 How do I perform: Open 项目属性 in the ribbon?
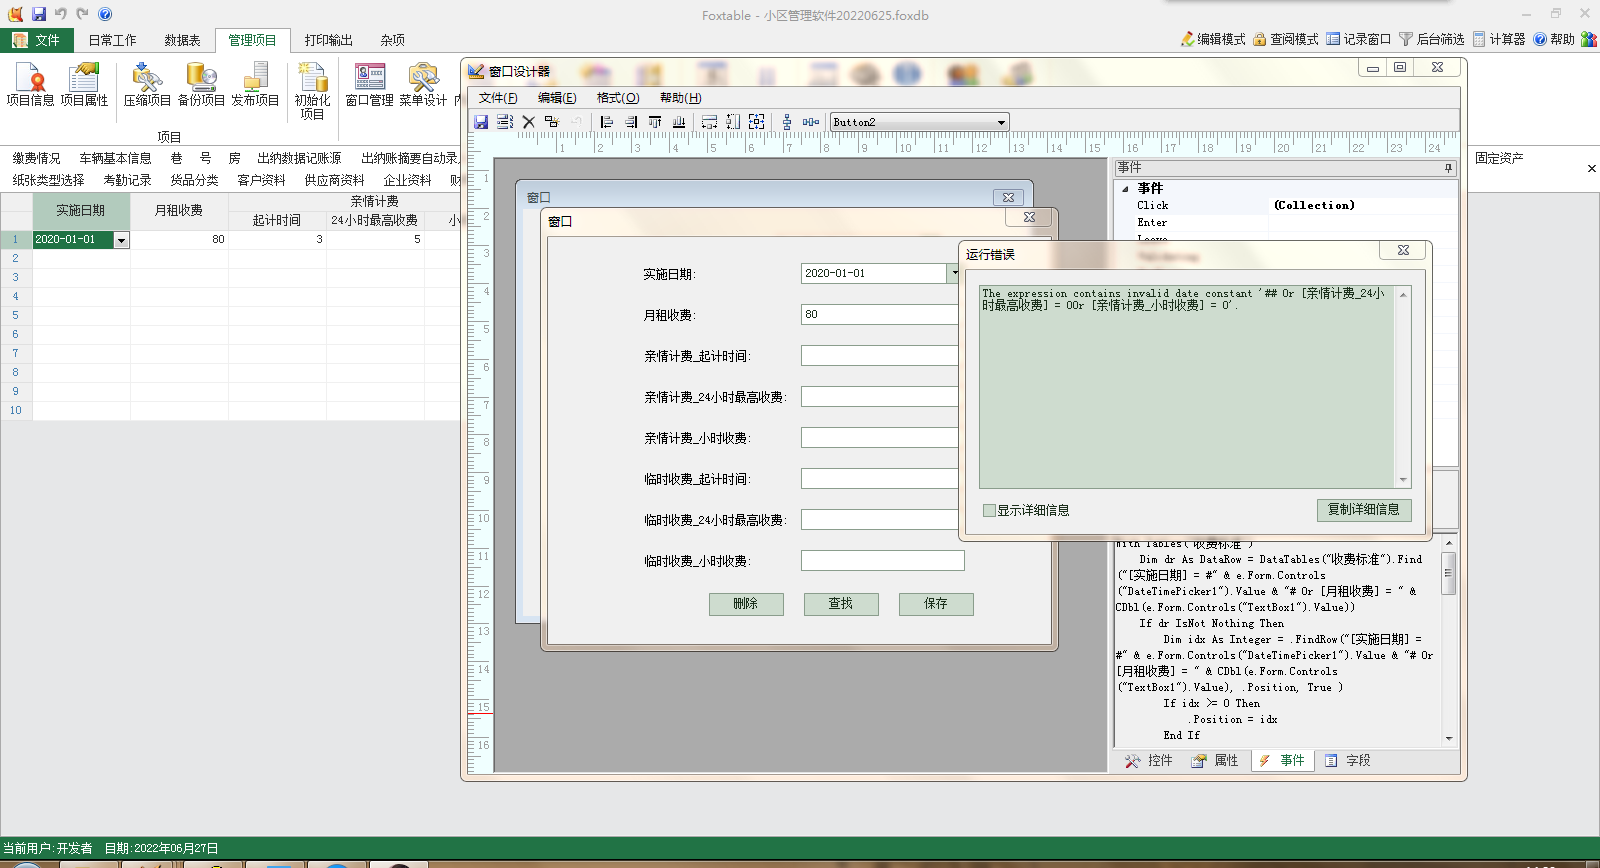(84, 84)
